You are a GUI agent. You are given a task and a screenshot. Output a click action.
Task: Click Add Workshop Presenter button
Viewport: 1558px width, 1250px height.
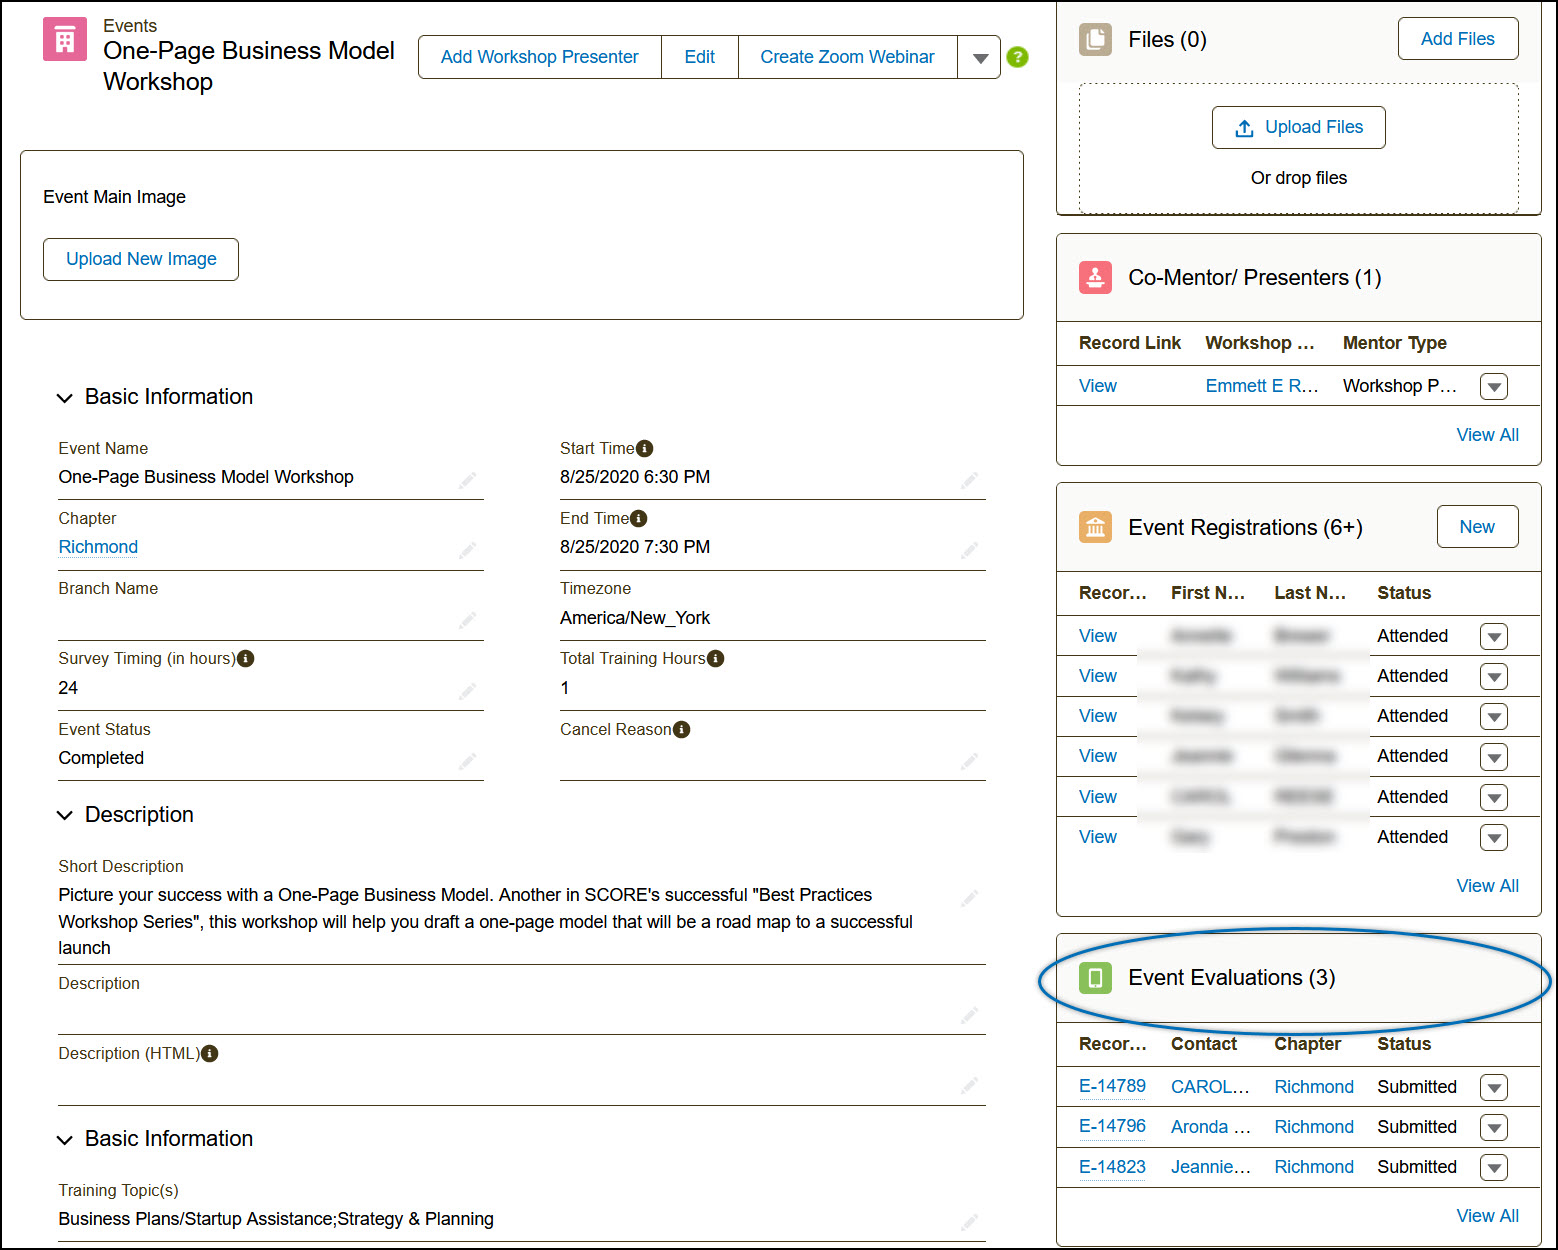(539, 57)
